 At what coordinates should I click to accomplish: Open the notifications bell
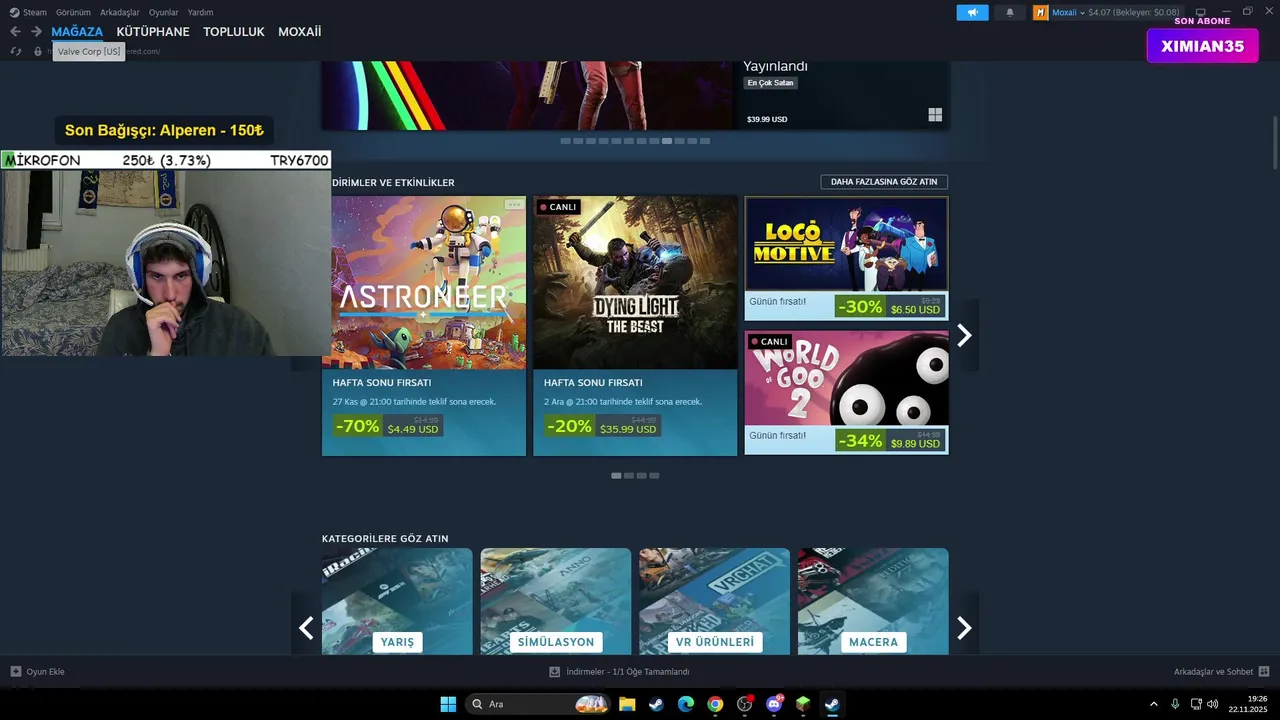click(x=1009, y=12)
